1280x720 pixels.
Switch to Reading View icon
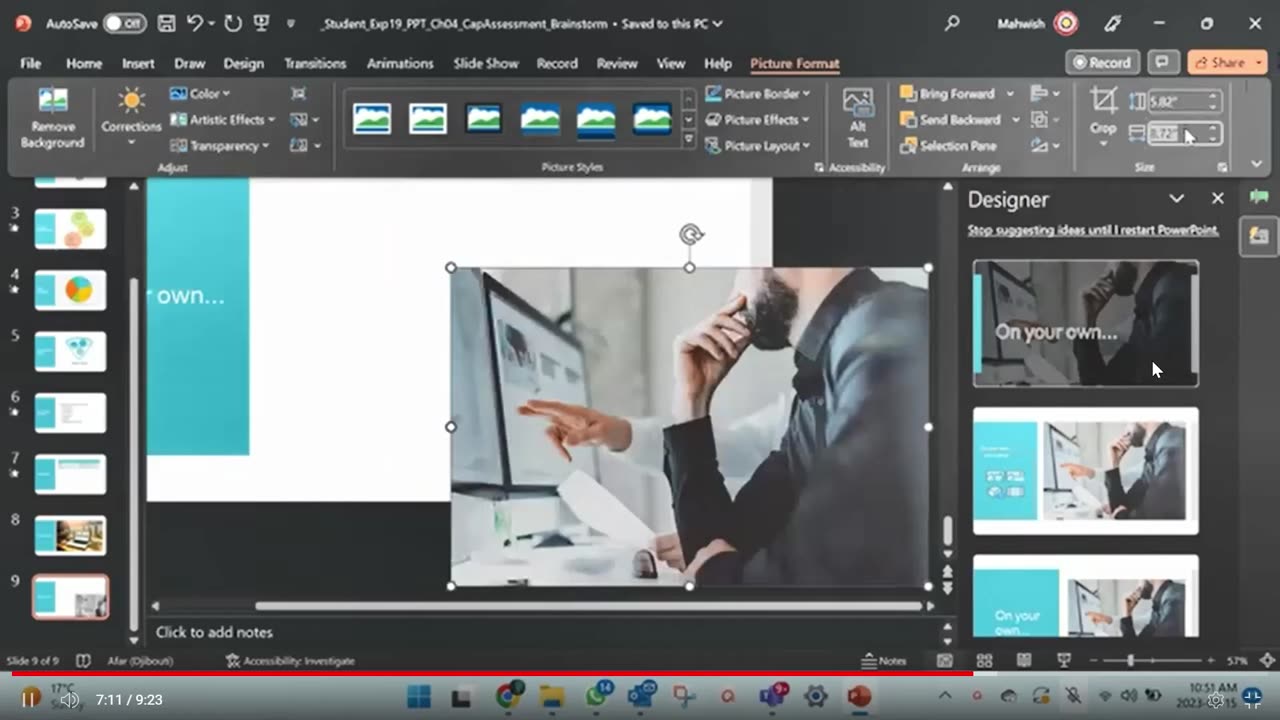1024,661
